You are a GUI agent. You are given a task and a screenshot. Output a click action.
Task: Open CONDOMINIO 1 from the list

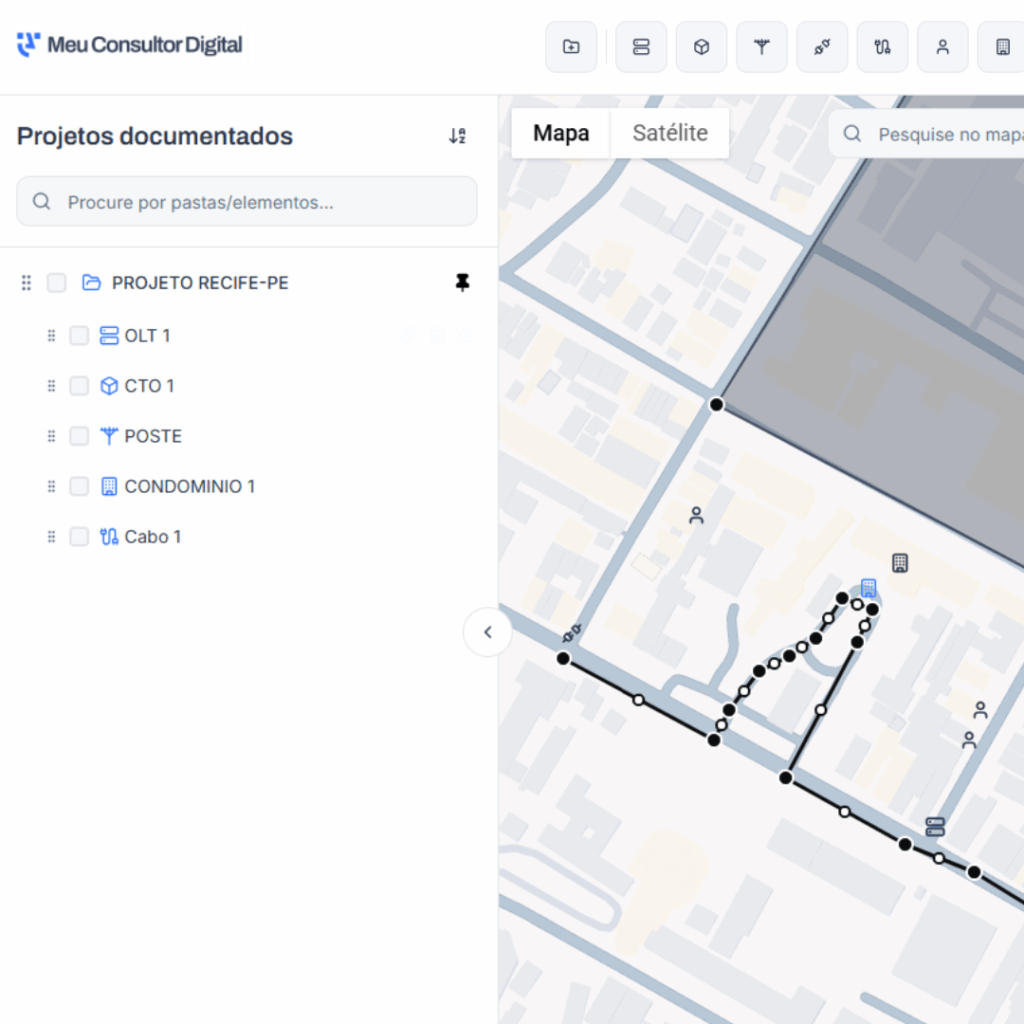tap(189, 487)
